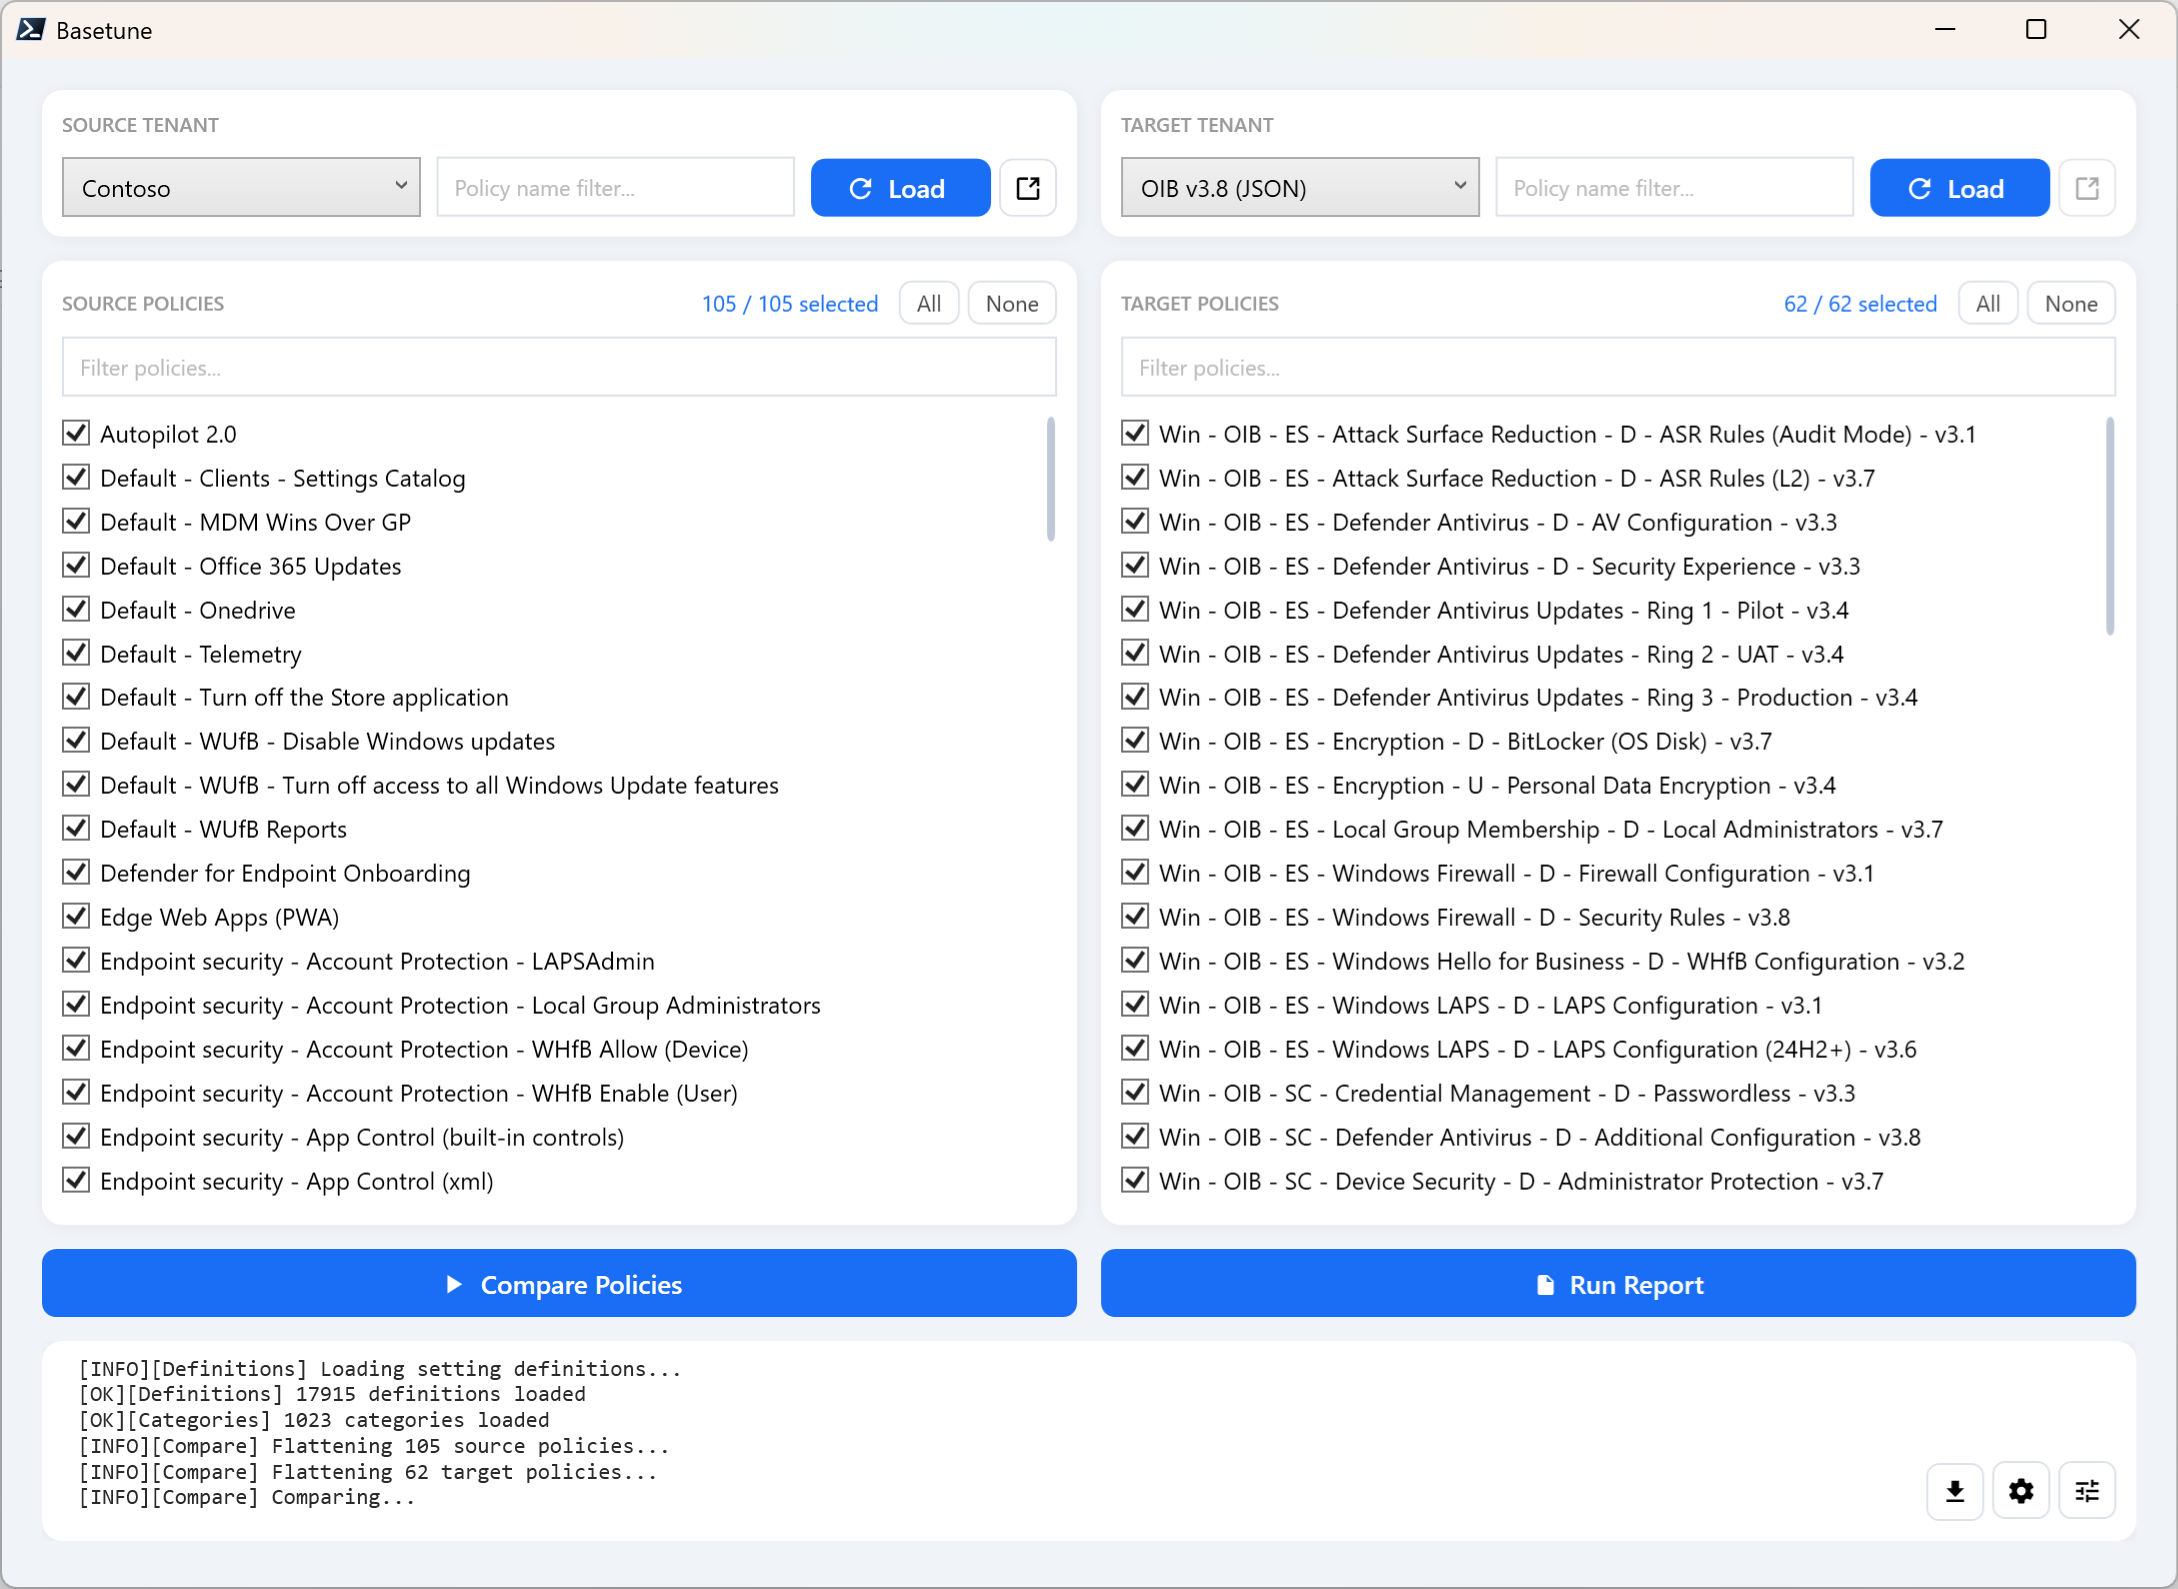
Task: Open the sliders options icon
Action: [2087, 1491]
